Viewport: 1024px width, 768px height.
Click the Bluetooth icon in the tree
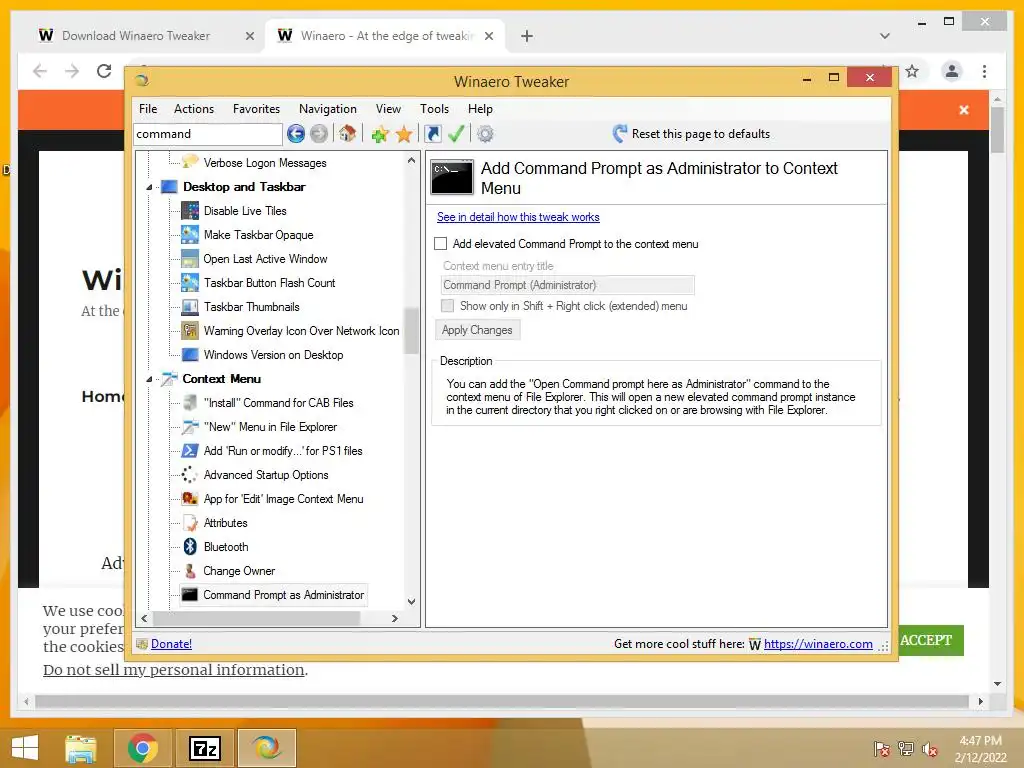190,547
